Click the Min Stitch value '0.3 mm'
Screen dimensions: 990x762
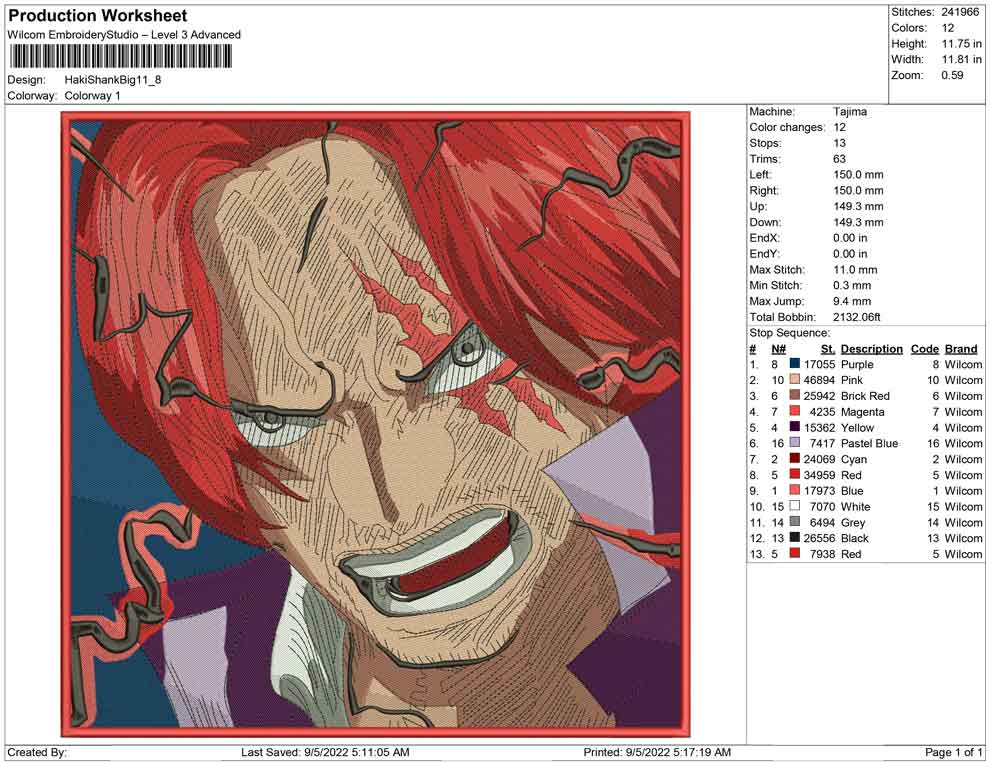click(852, 285)
